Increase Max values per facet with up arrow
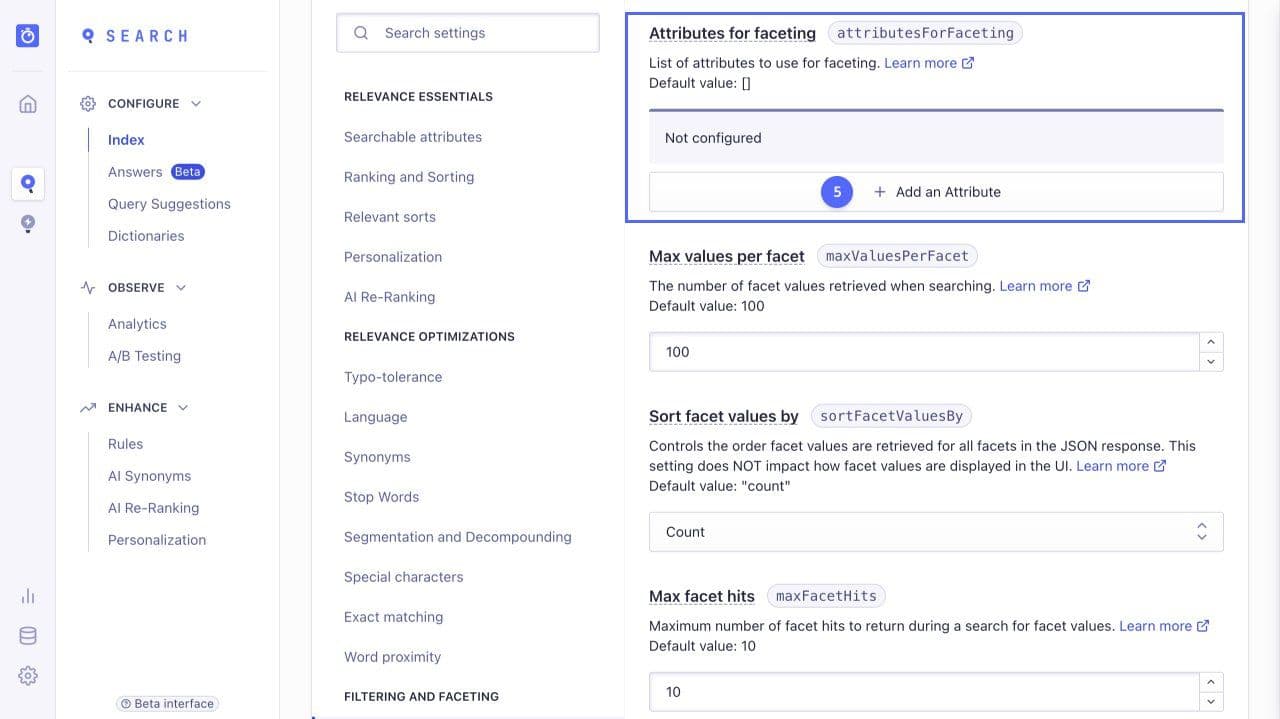Image resolution: width=1280 pixels, height=719 pixels. tap(1211, 342)
